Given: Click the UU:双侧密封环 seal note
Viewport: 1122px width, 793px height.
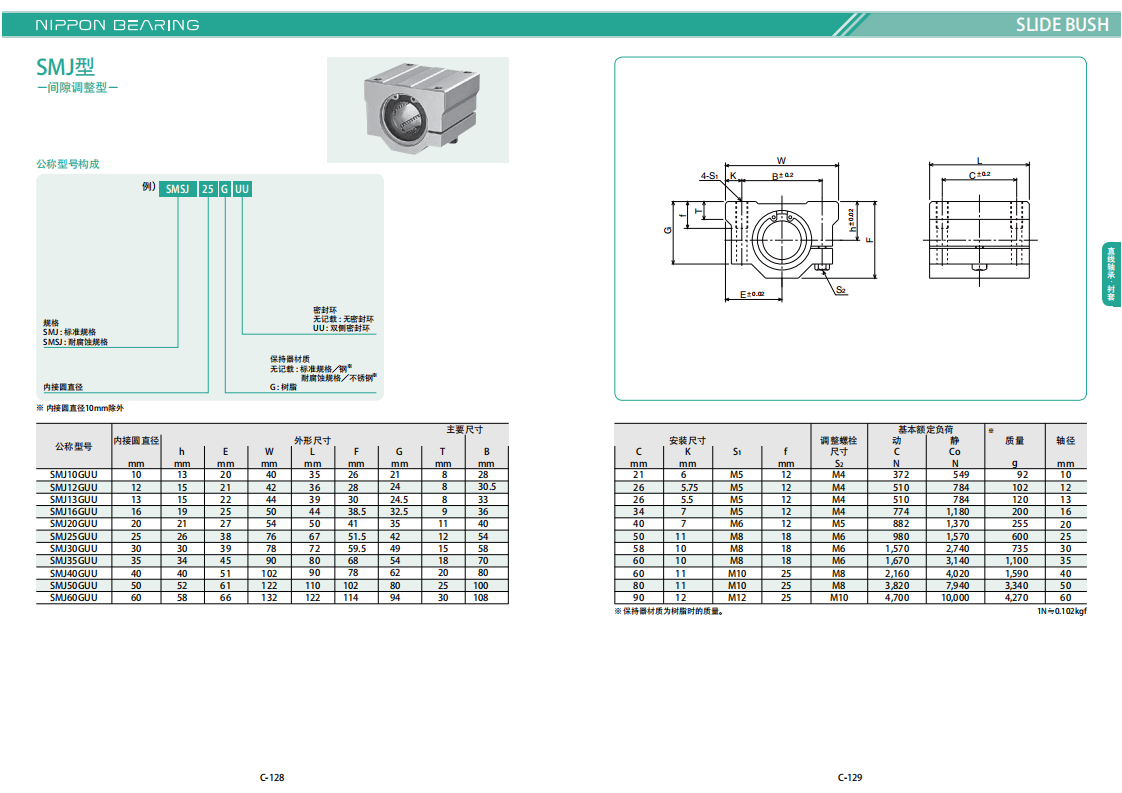Looking at the screenshot, I should pos(341,329).
